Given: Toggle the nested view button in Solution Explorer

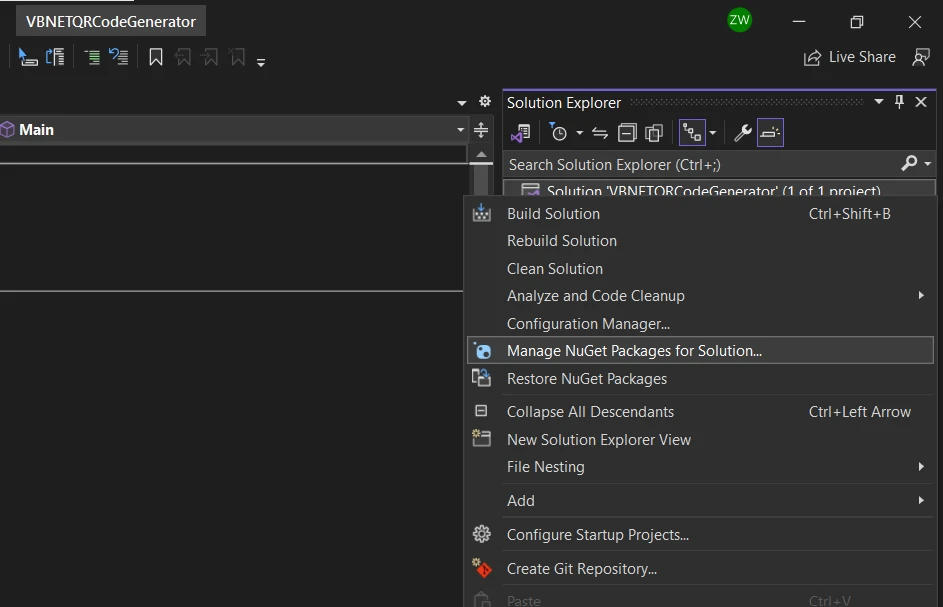Looking at the screenshot, I should point(692,133).
